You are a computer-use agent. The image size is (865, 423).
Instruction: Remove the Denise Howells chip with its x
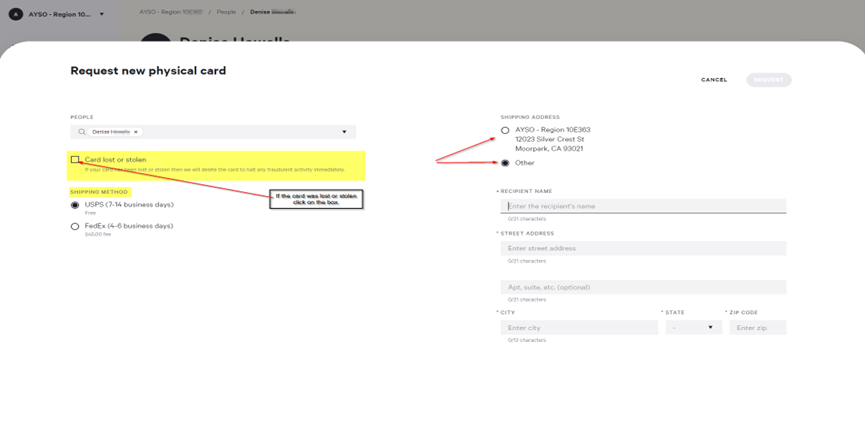(136, 132)
